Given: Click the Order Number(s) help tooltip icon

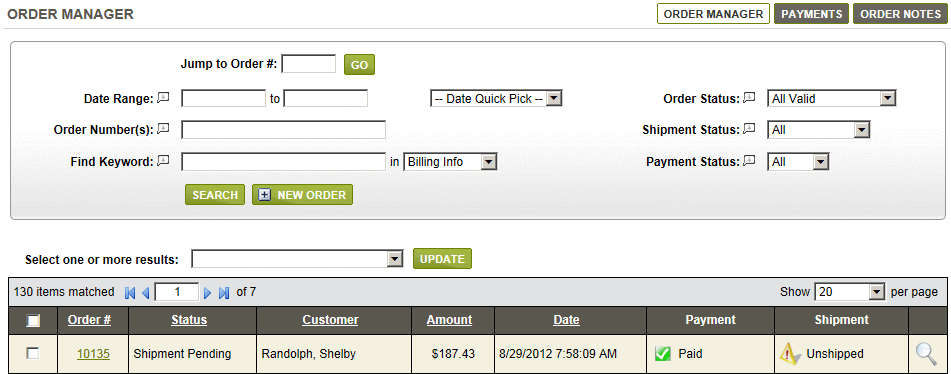Looking at the screenshot, I should (x=163, y=129).
